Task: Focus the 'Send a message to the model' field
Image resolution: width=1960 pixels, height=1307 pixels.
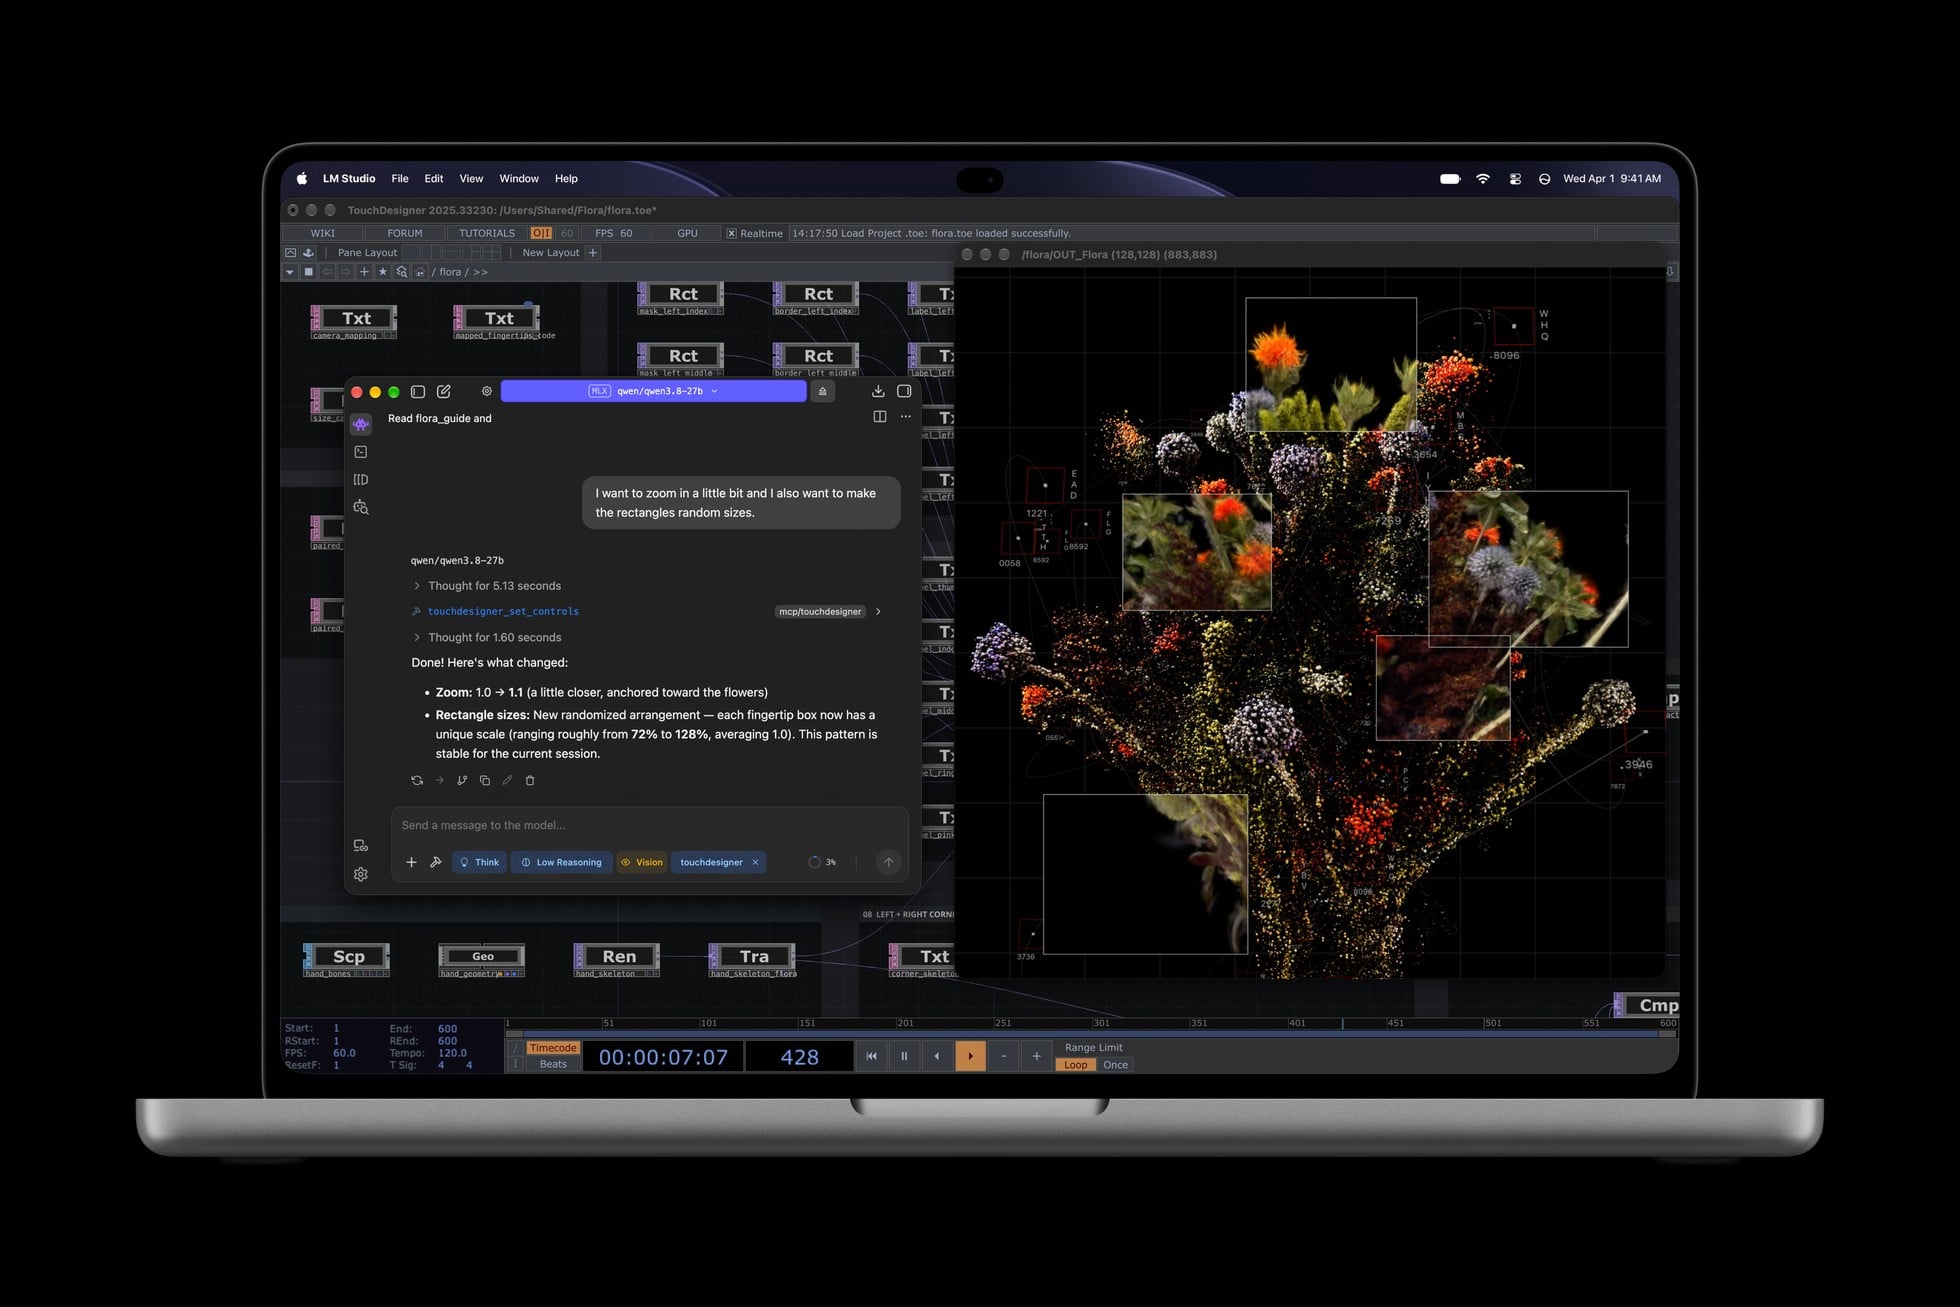Action: coord(648,825)
